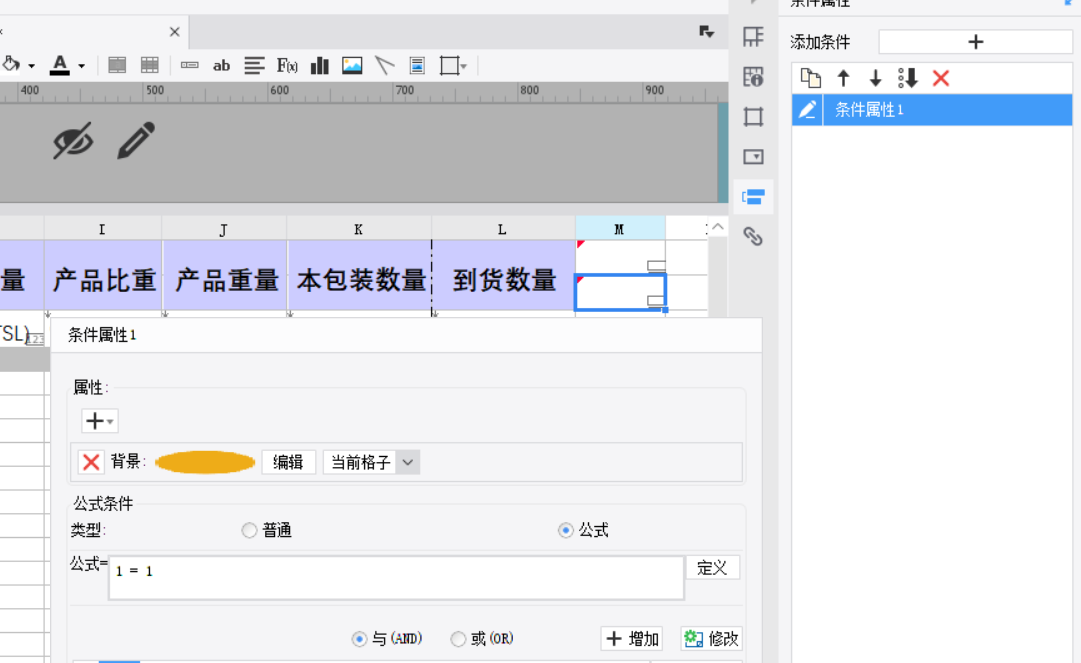This screenshot has width=1081, height=663.
Task: Add a new condition with the plus button
Action: coord(975,42)
